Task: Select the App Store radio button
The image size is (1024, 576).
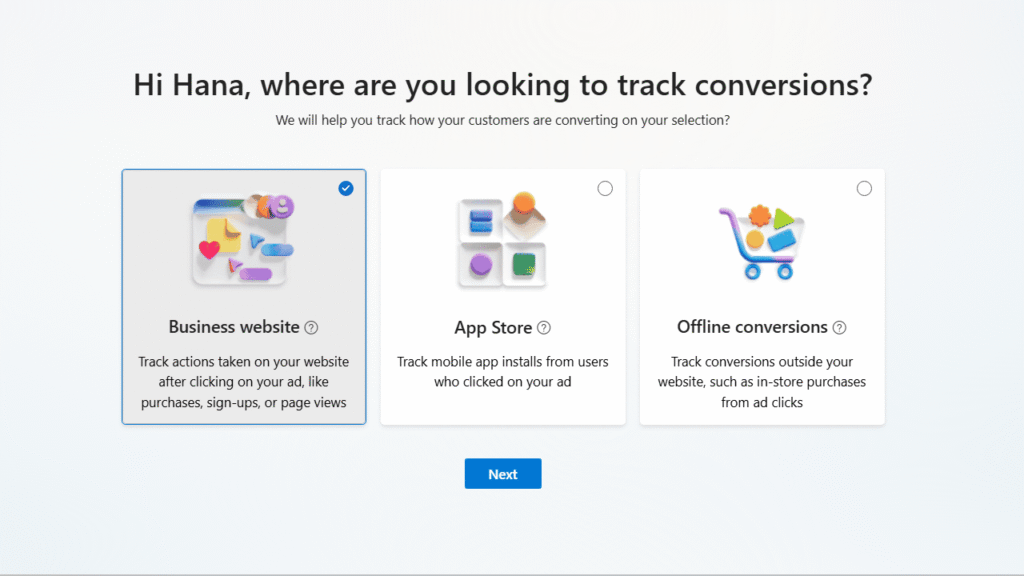Action: tap(605, 188)
